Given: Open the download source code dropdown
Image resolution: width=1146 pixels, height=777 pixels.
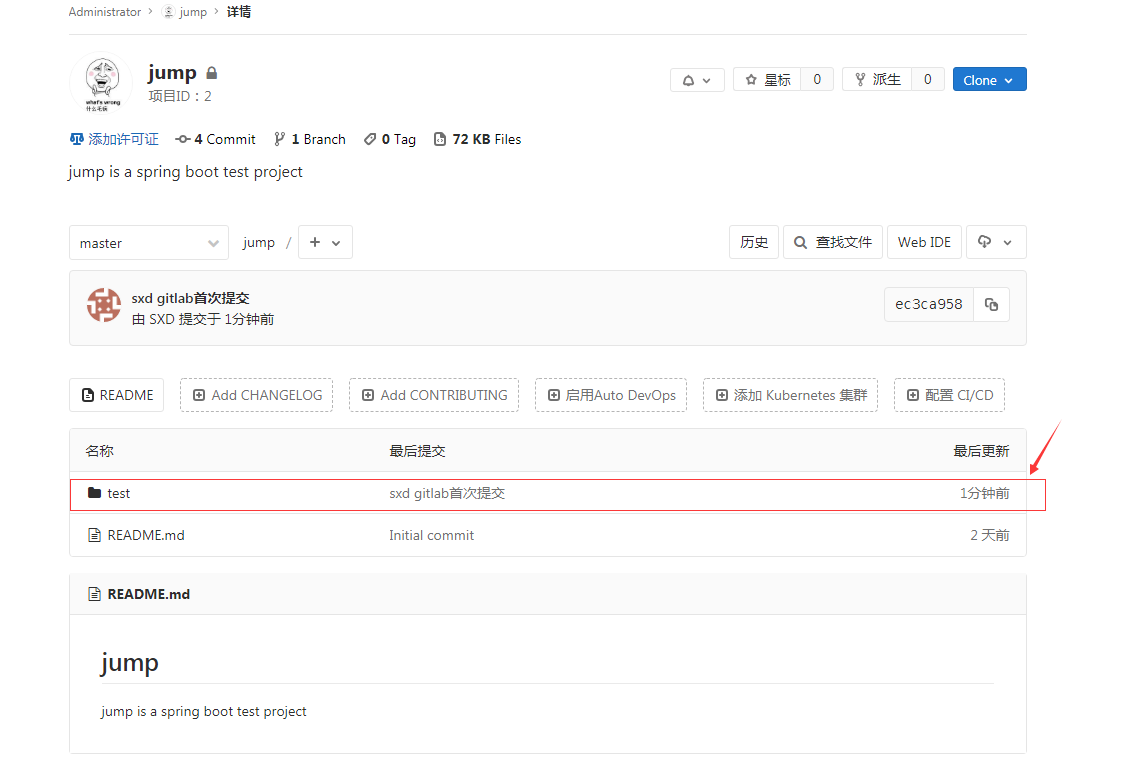Looking at the screenshot, I should tap(996, 242).
